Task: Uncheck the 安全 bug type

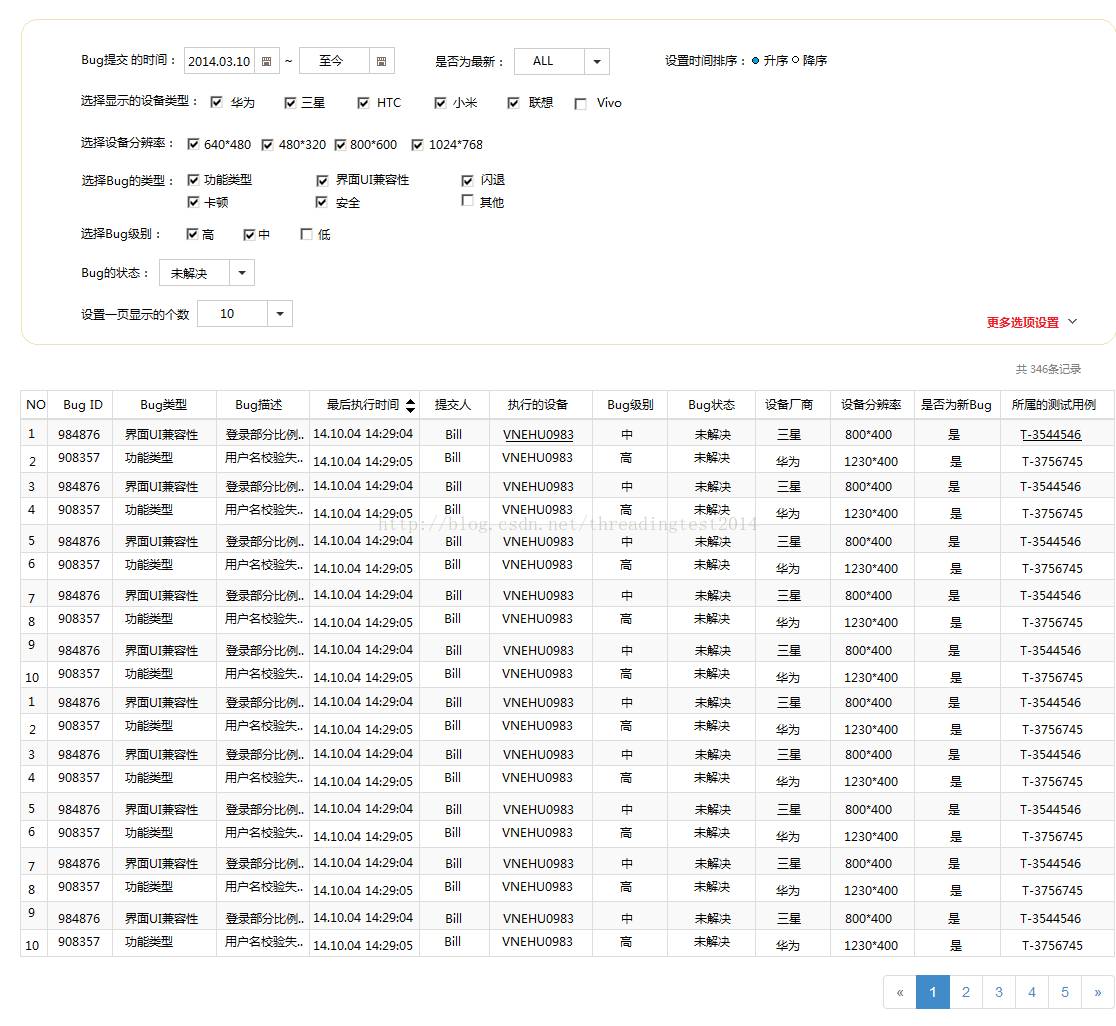Action: (322, 202)
